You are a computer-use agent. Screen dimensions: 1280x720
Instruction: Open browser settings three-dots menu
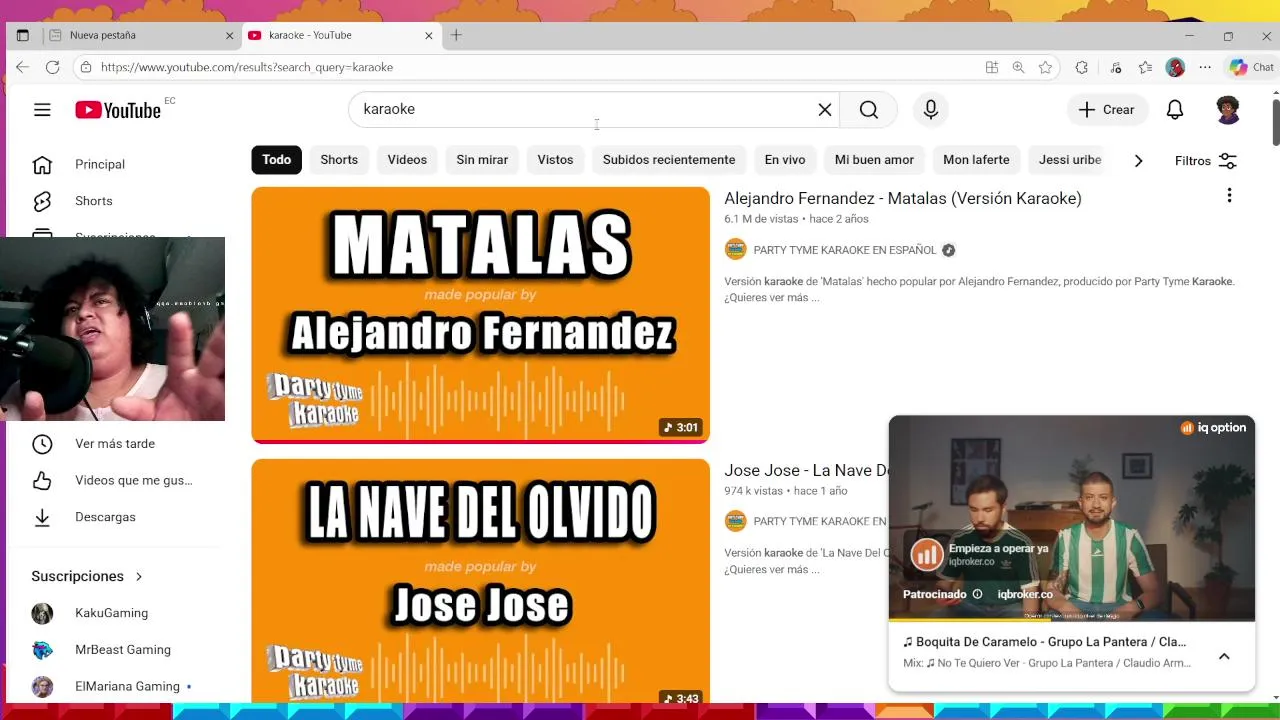coord(1205,67)
